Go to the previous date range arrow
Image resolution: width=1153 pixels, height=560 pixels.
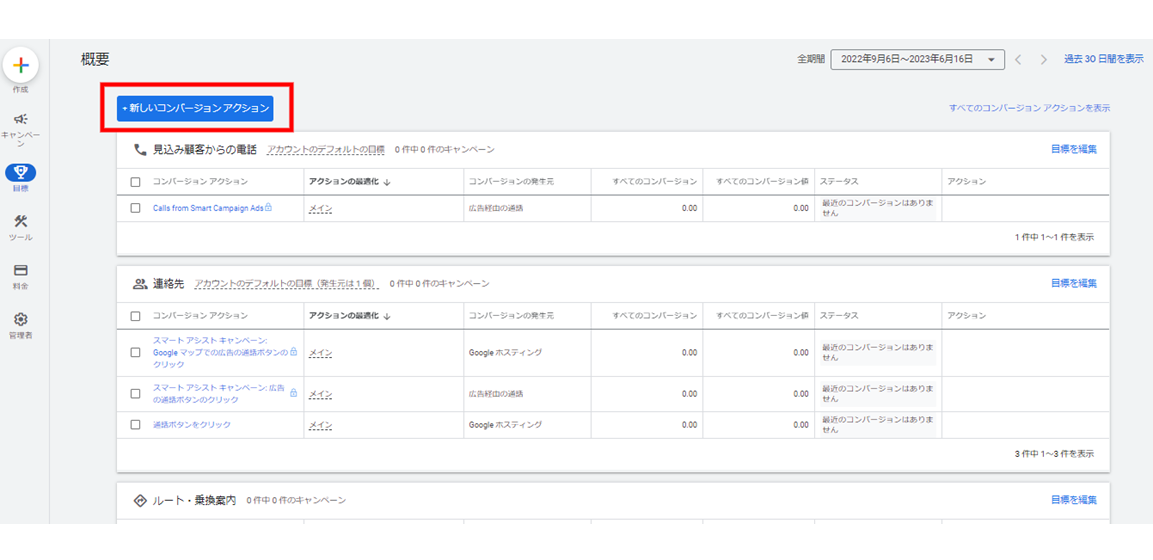[1018, 60]
